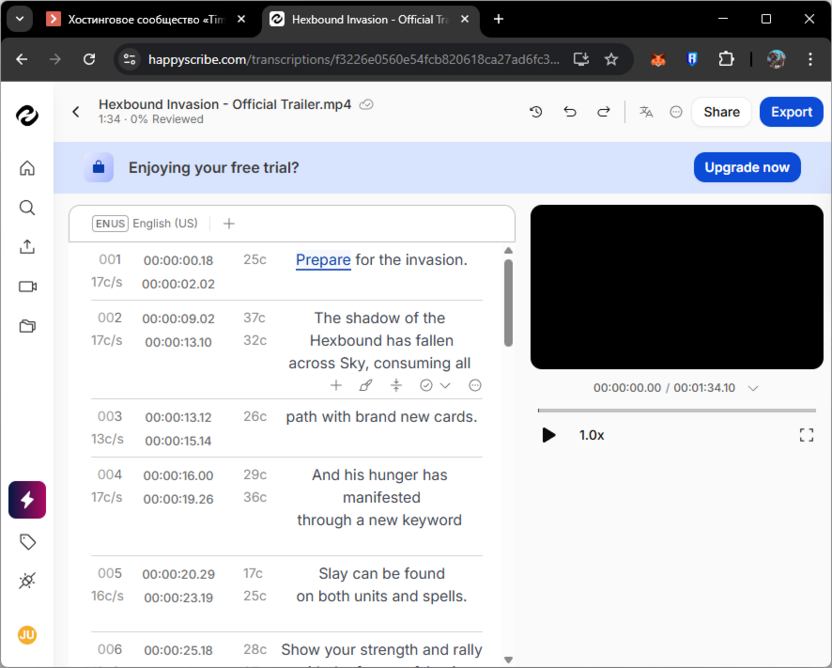Image resolution: width=832 pixels, height=668 pixels.
Task: Click segment number 004
Action: [x=109, y=474]
